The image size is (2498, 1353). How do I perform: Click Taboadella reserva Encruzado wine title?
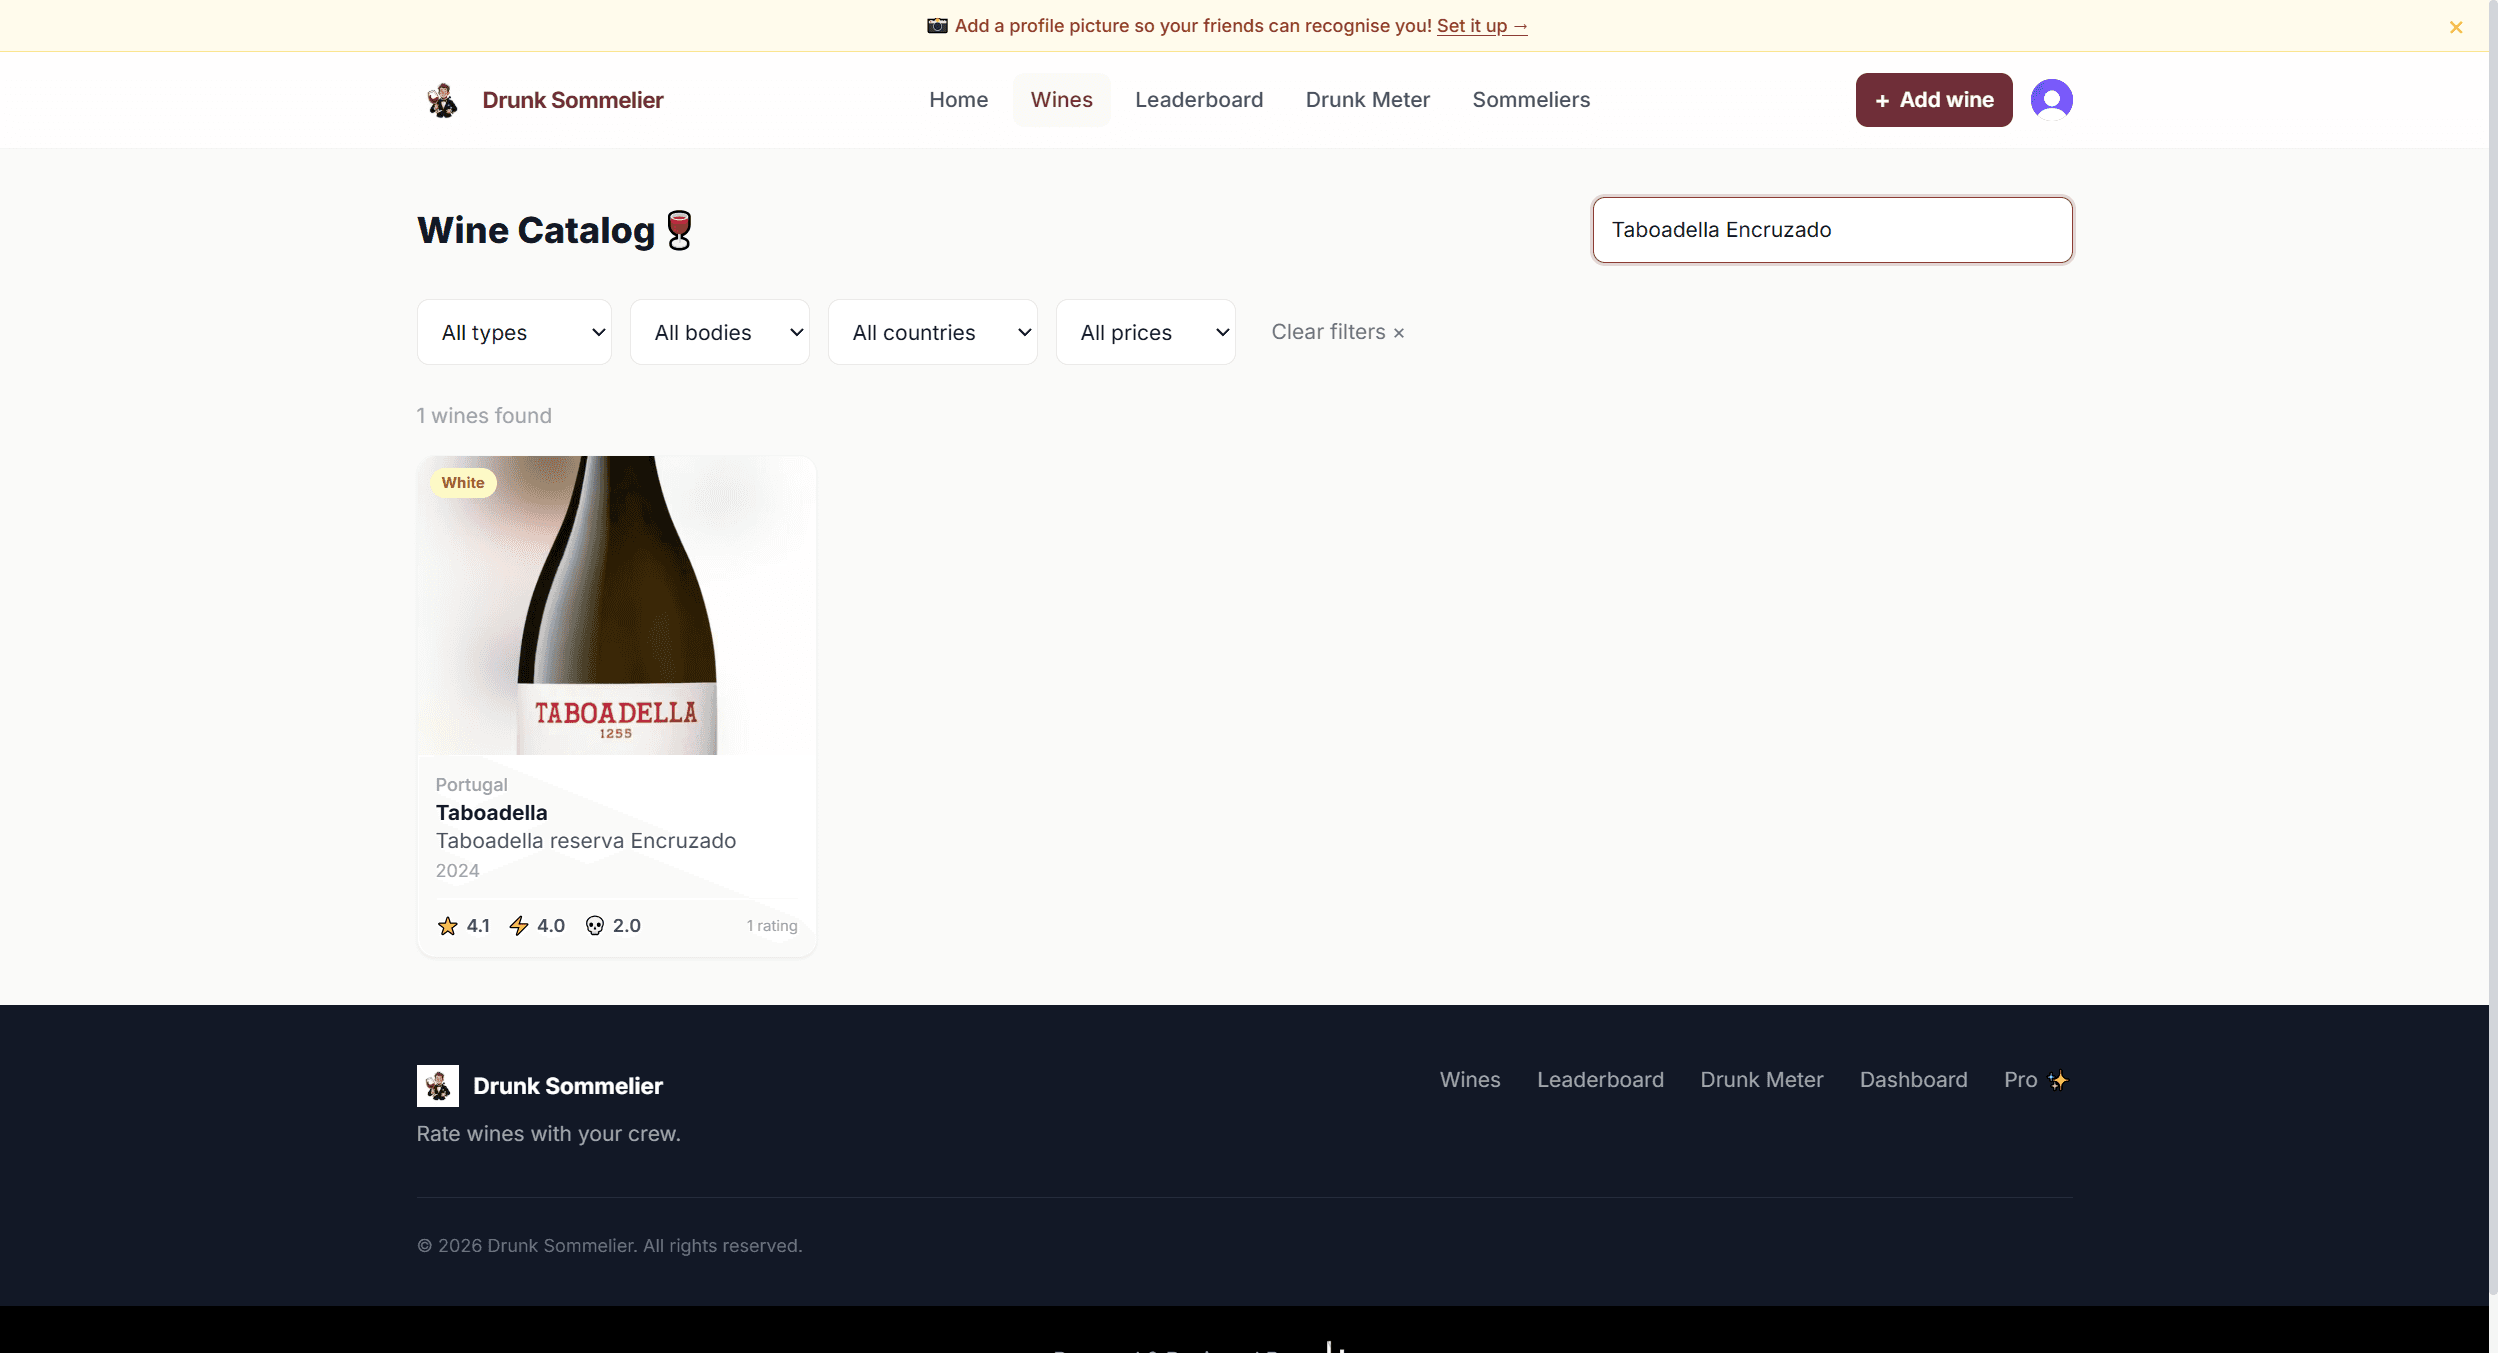click(585, 841)
